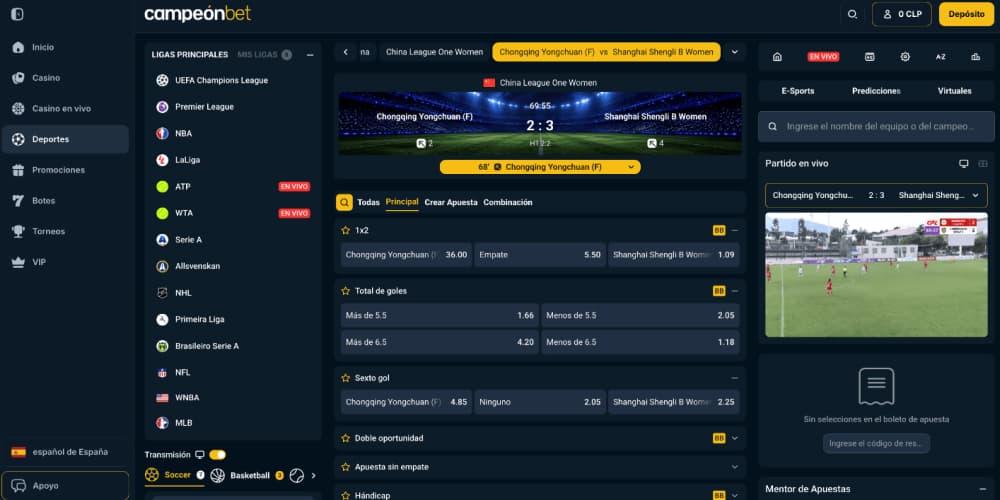Show more sports with right arrow
Screen dimensions: 1000x500
pyautogui.click(x=313, y=475)
